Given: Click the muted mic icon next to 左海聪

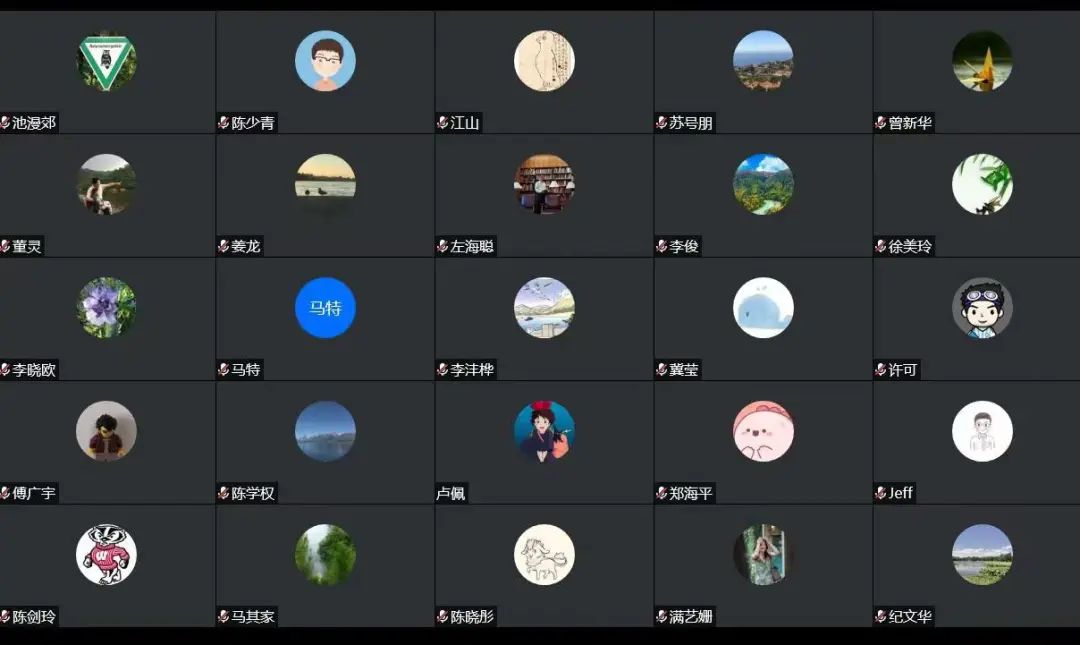Looking at the screenshot, I should pyautogui.click(x=442, y=246).
